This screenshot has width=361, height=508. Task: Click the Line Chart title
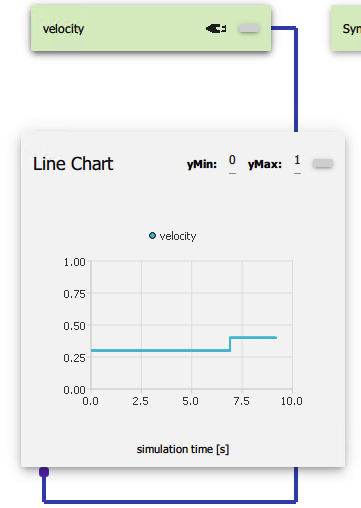73,164
